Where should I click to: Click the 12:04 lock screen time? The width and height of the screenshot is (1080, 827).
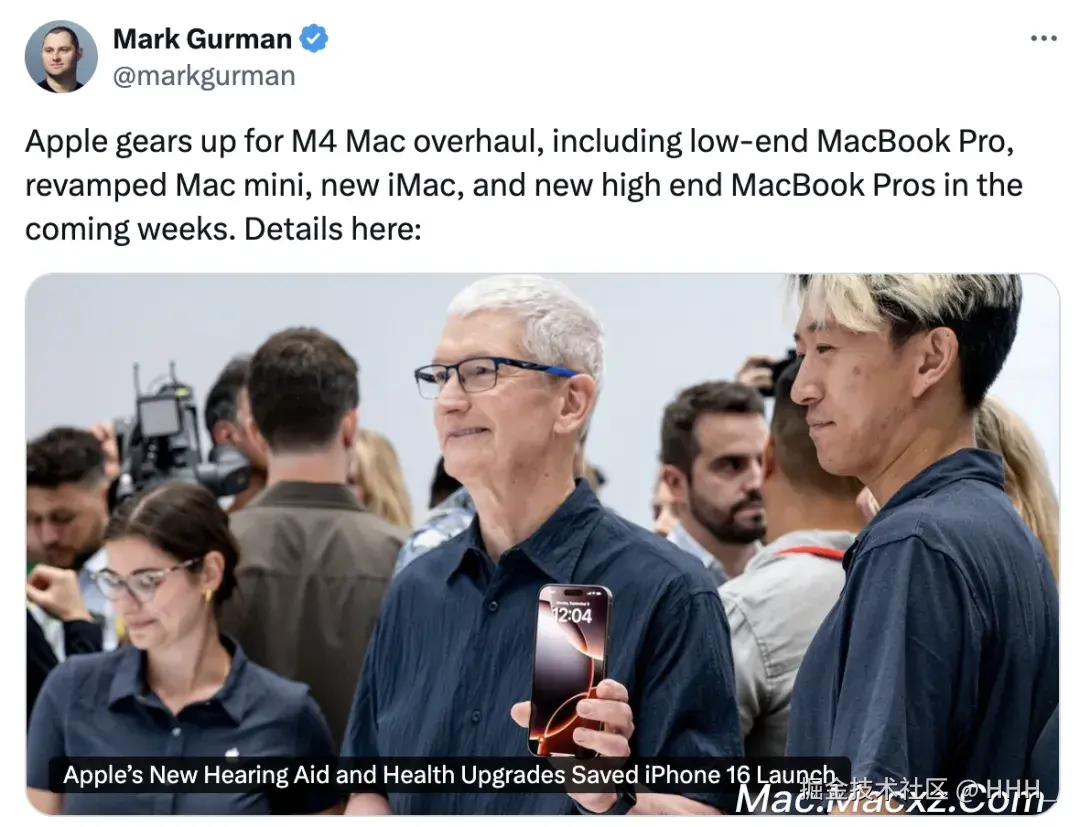click(x=571, y=615)
